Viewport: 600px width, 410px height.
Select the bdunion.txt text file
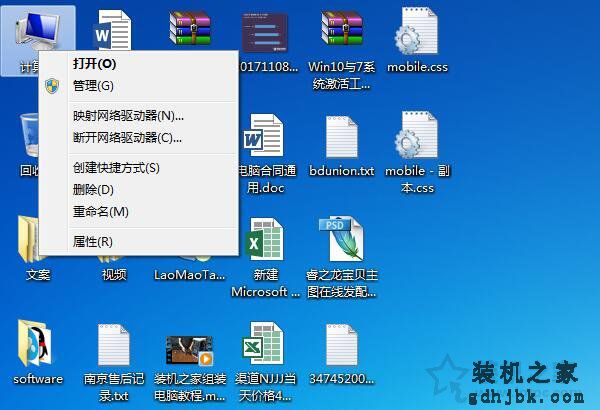point(341,146)
